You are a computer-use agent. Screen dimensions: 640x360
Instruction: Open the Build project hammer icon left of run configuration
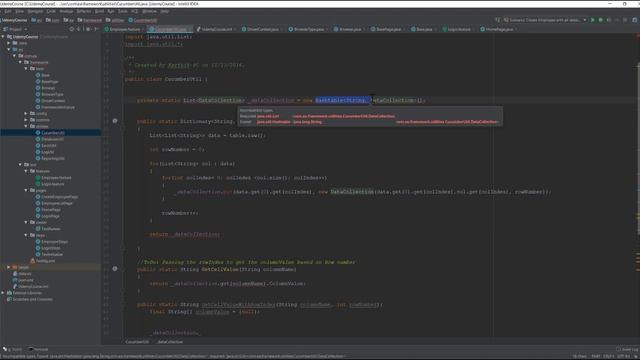tap(497, 20)
